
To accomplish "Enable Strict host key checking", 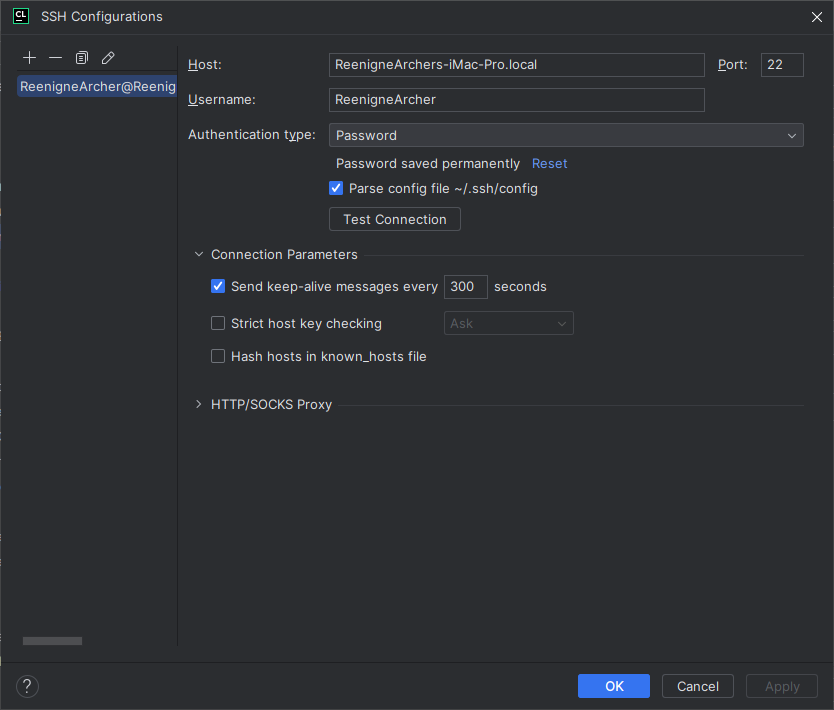I will tap(218, 323).
